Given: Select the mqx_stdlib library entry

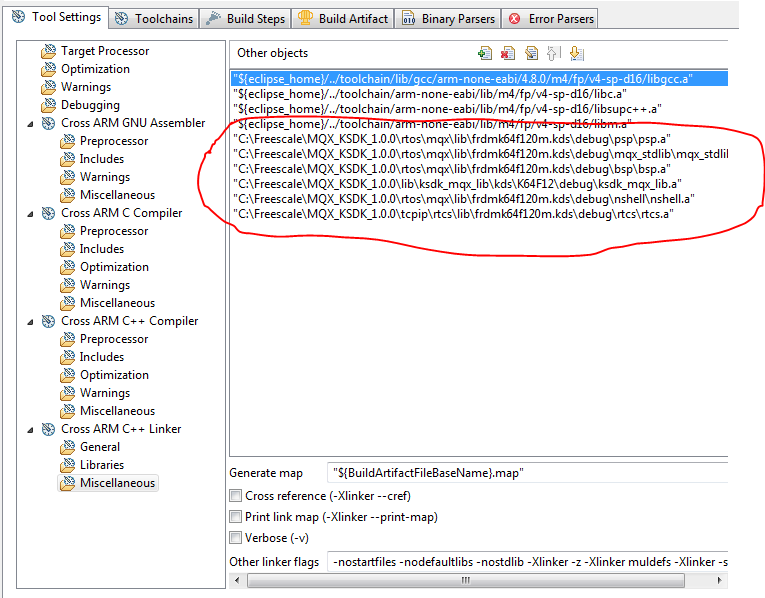Looking at the screenshot, I should pos(480,155).
